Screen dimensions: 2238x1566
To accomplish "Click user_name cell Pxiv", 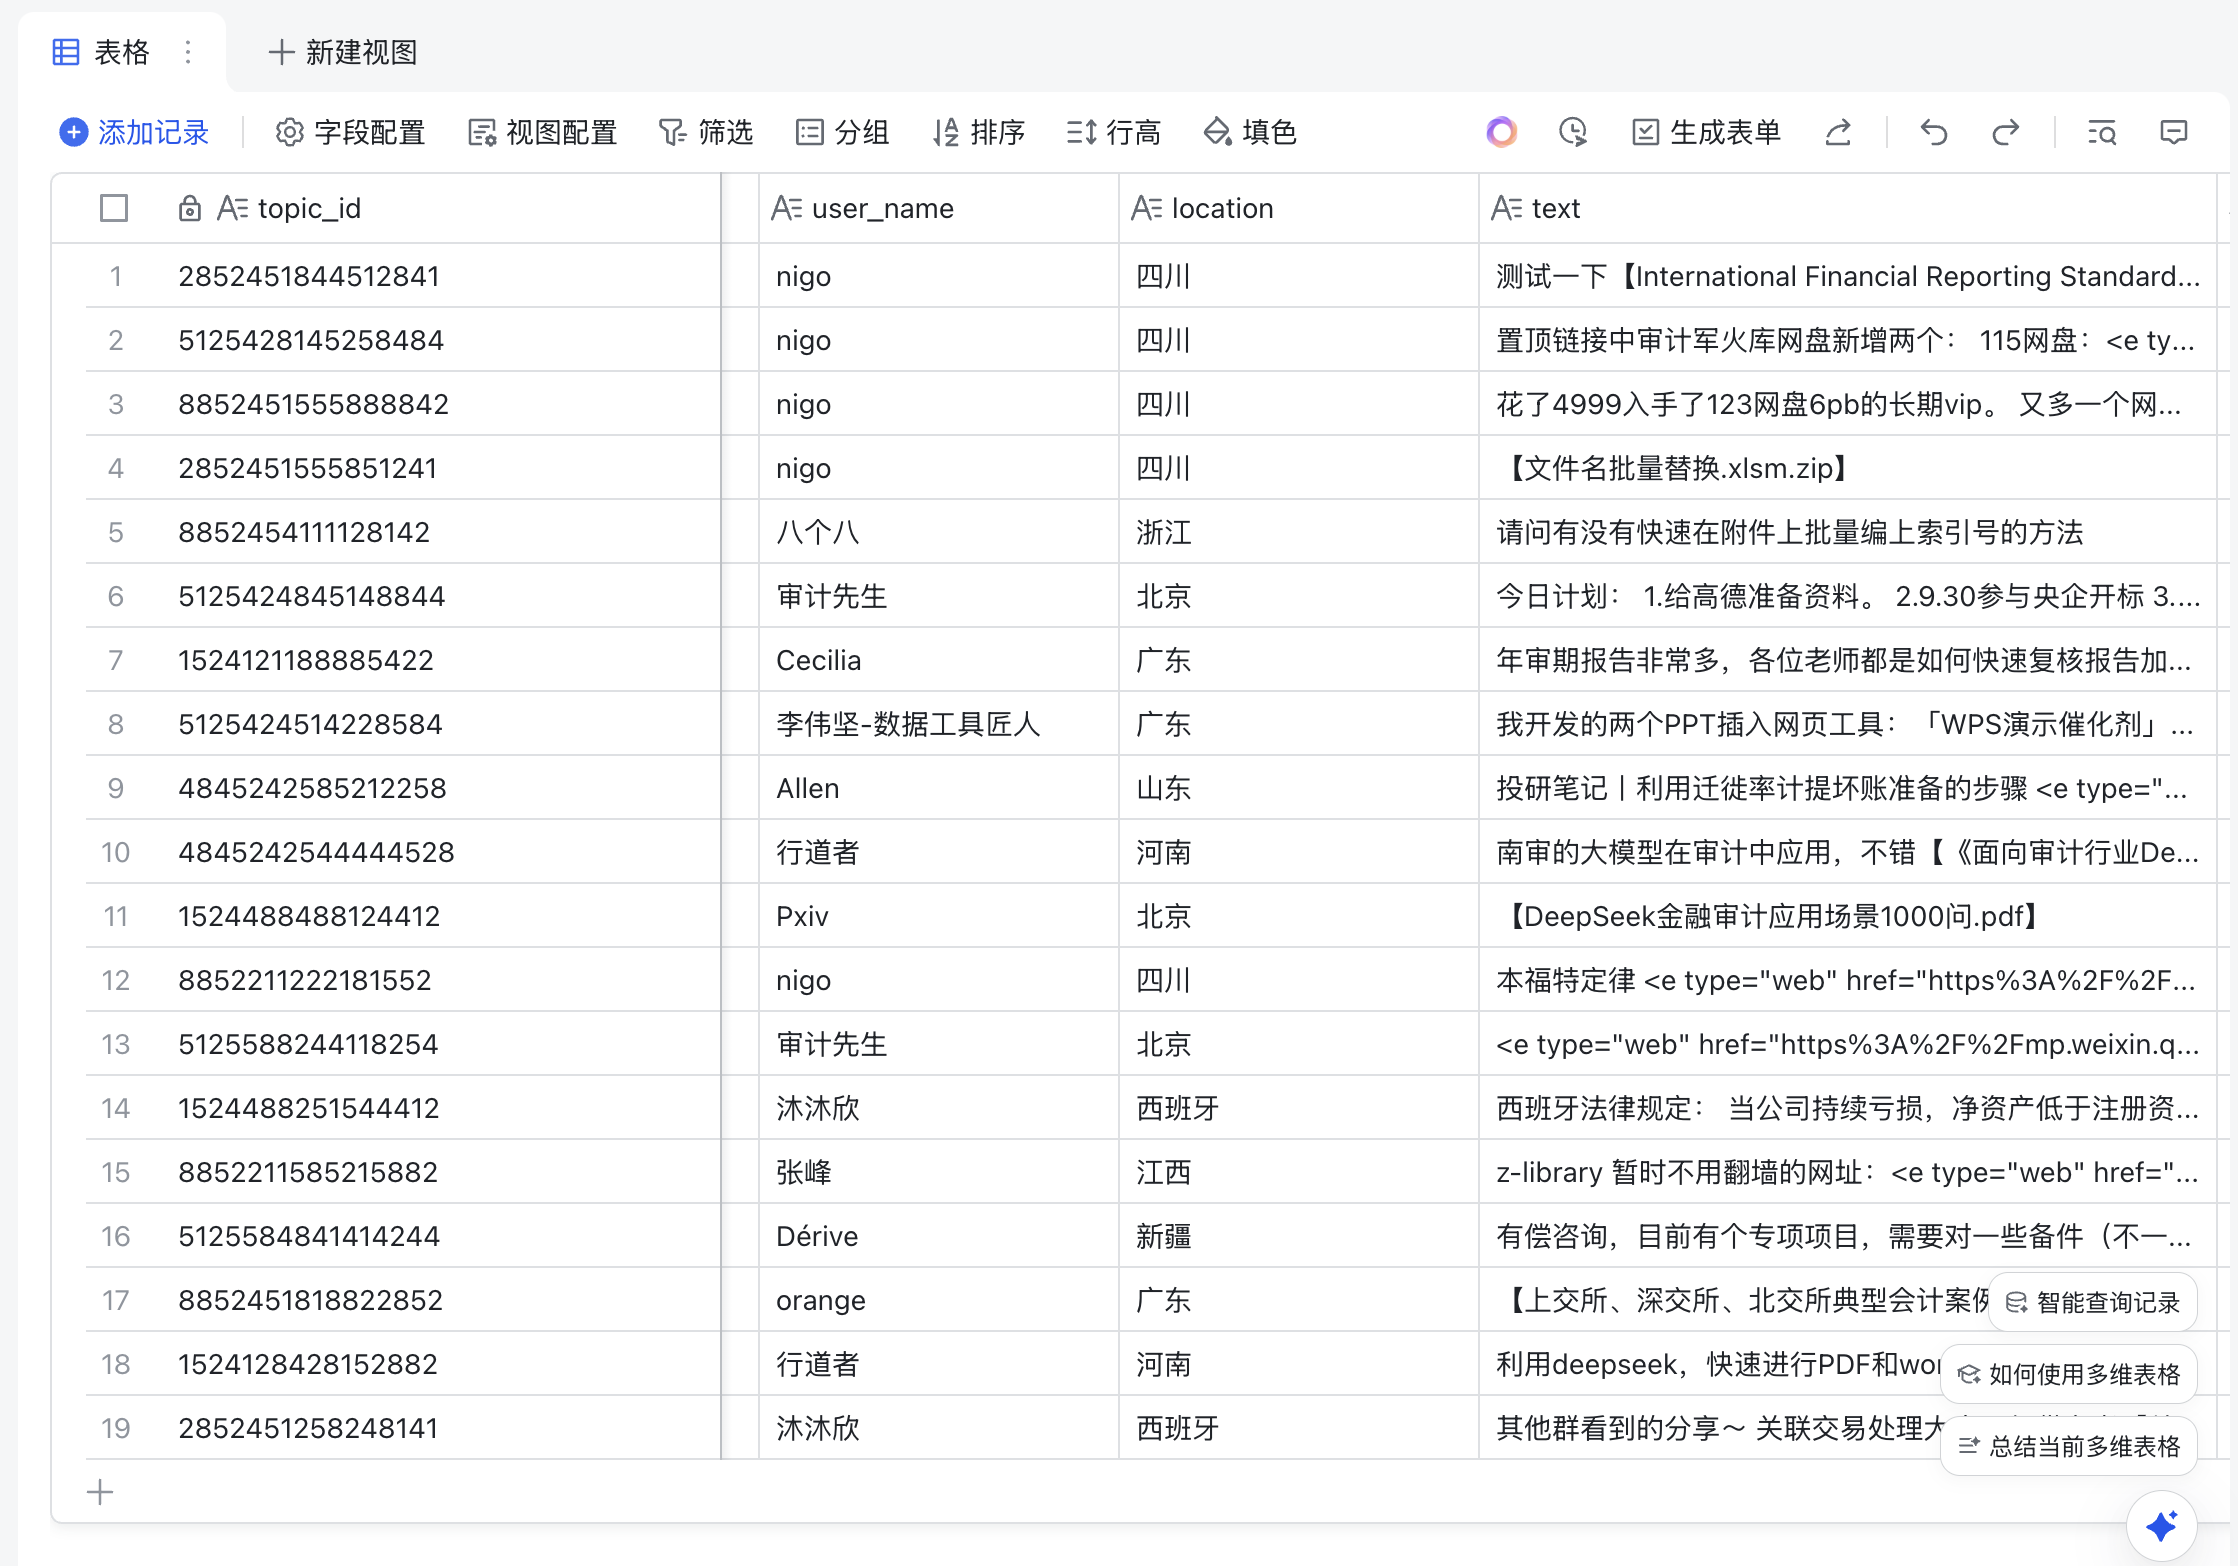I will (938, 916).
